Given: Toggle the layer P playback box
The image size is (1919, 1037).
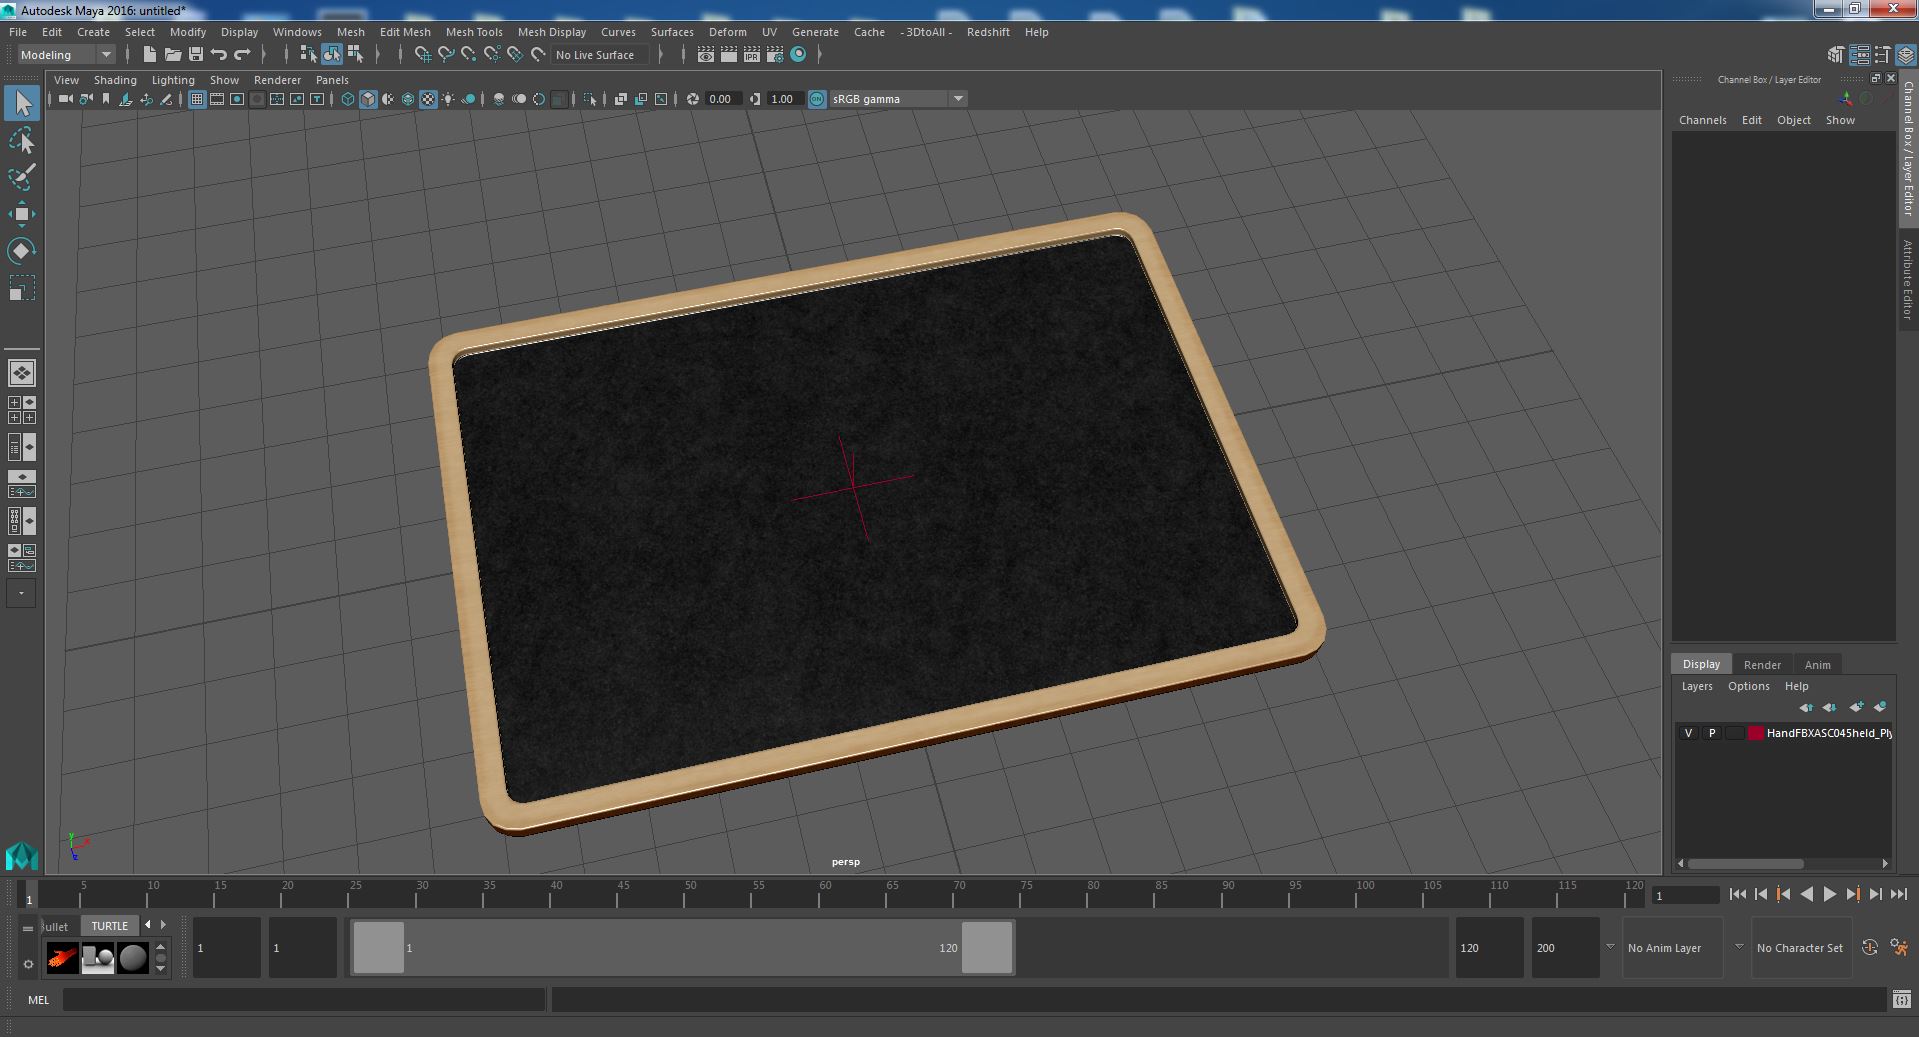Looking at the screenshot, I should pos(1712,733).
